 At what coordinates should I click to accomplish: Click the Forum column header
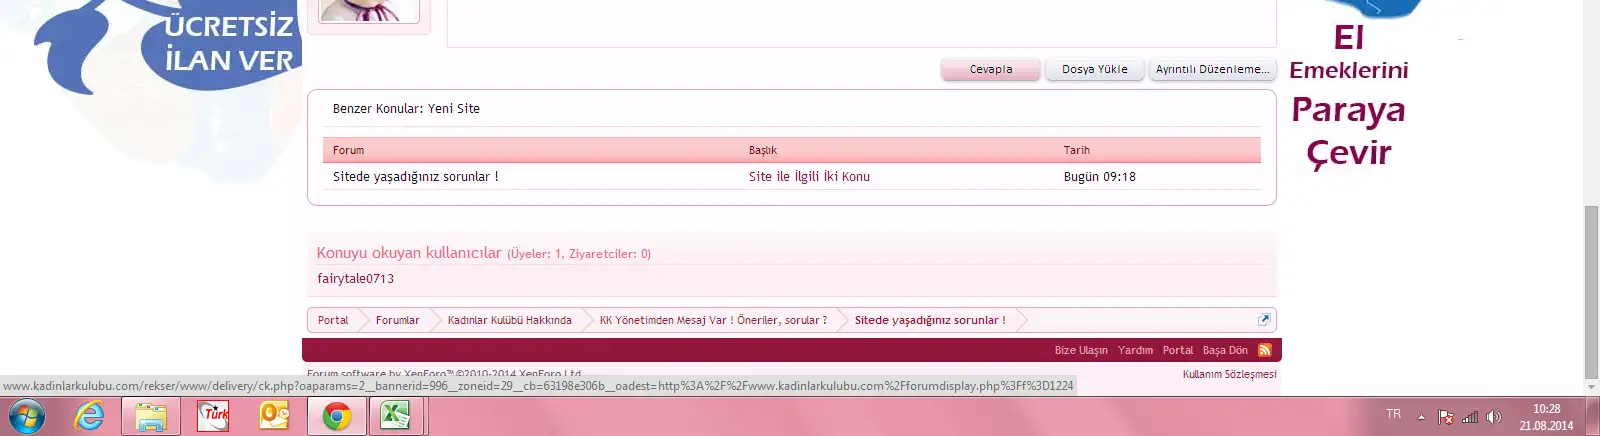(x=348, y=150)
